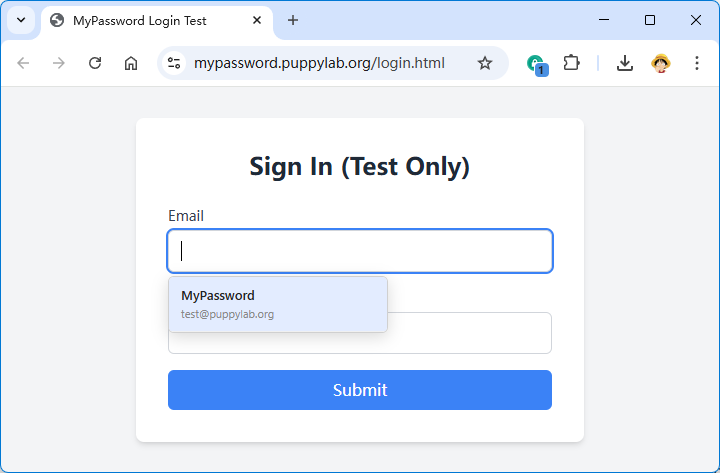The image size is (720, 473).
Task: Open the tab search dropdown
Action: pyautogui.click(x=21, y=20)
